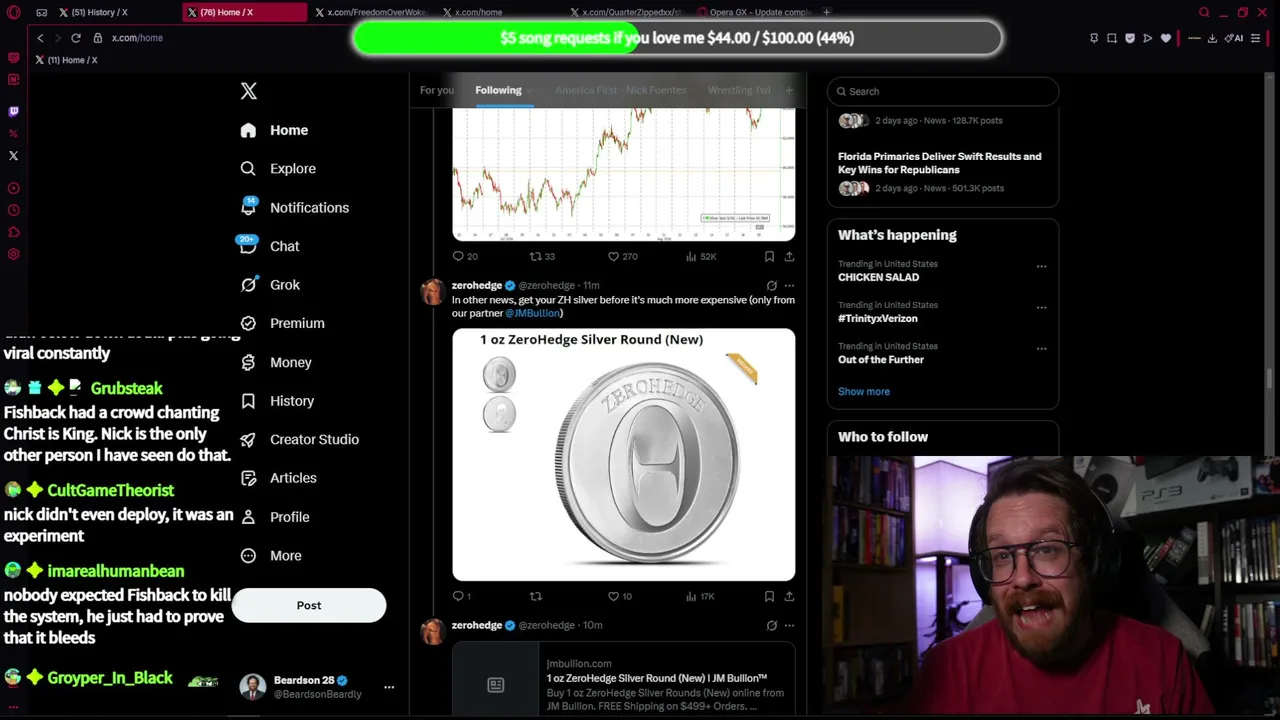Open the Home page in X sidebar
This screenshot has height=720, width=1280.
point(274,130)
